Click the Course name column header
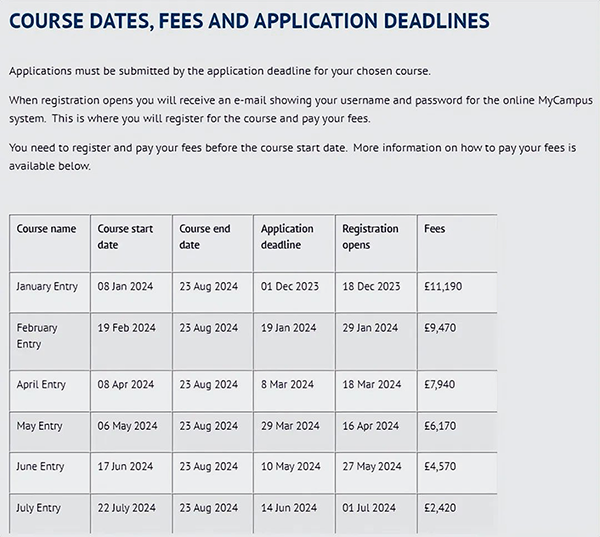Screen dimensions: 600x537 pyautogui.click(x=46, y=229)
